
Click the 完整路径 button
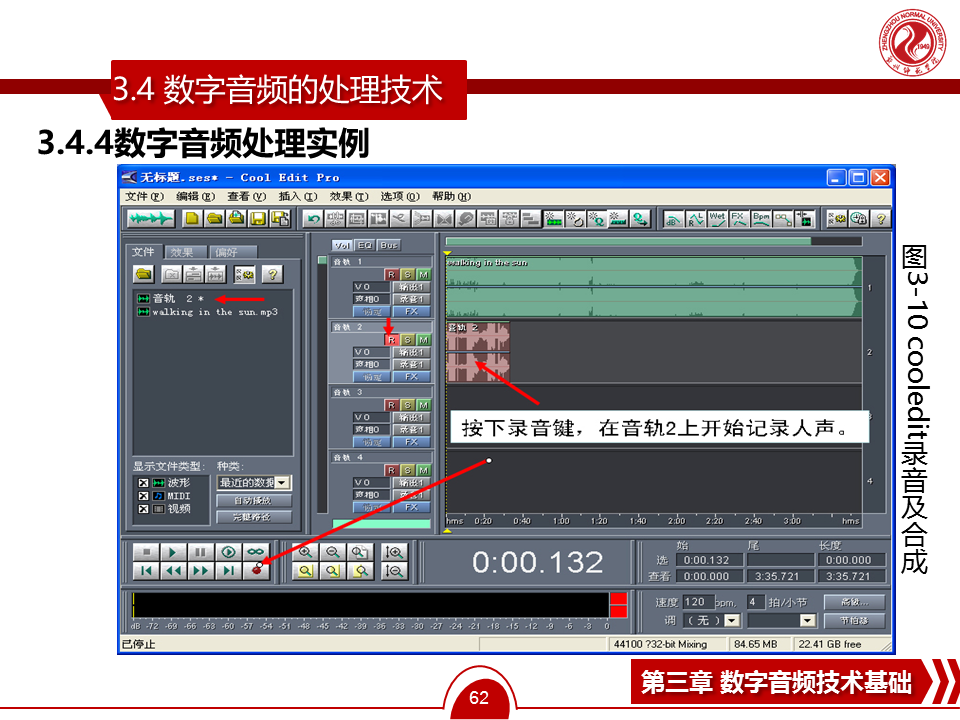[x=253, y=517]
